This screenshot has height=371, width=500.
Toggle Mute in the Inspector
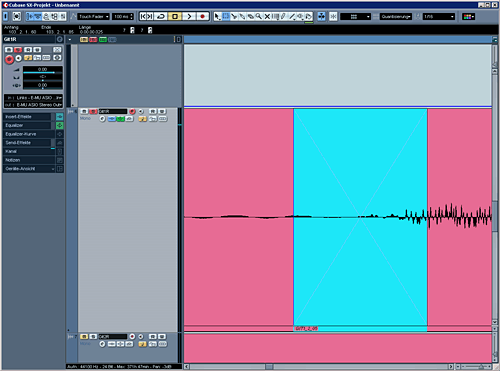click(x=9, y=50)
